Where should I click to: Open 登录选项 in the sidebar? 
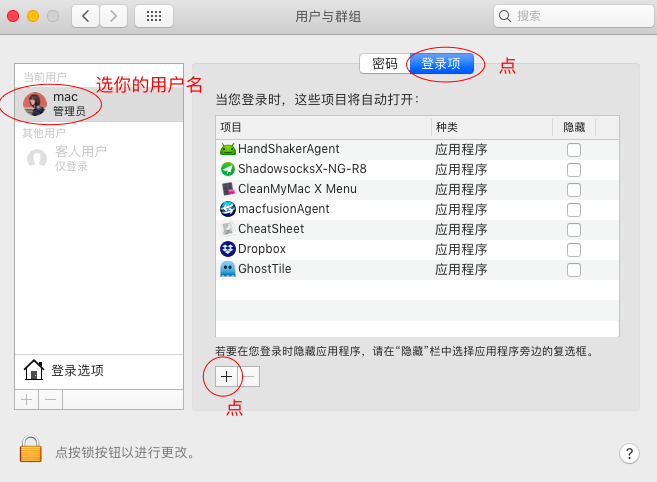tap(77, 371)
